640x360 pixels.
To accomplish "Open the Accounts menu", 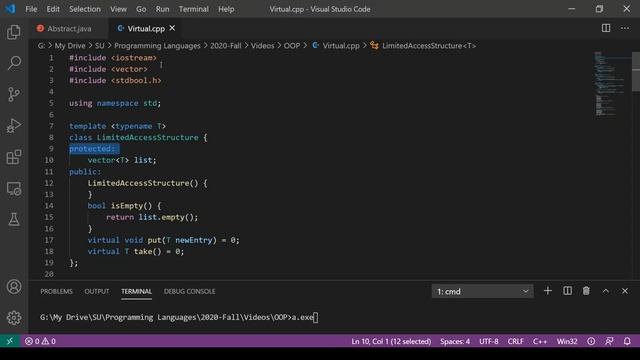I will pos(14,287).
